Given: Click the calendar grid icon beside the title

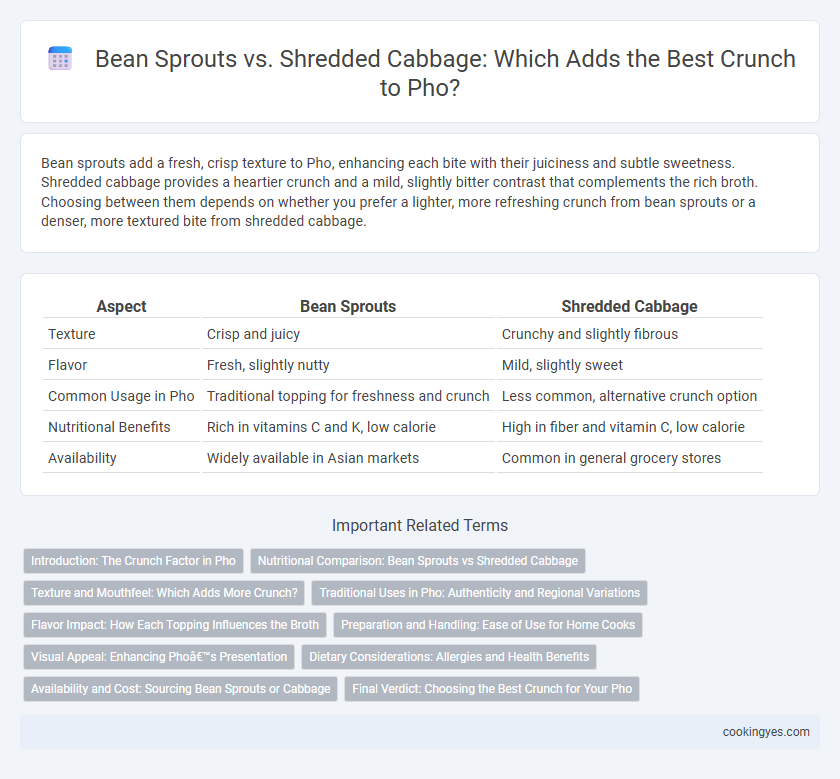Looking at the screenshot, I should coord(60,58).
